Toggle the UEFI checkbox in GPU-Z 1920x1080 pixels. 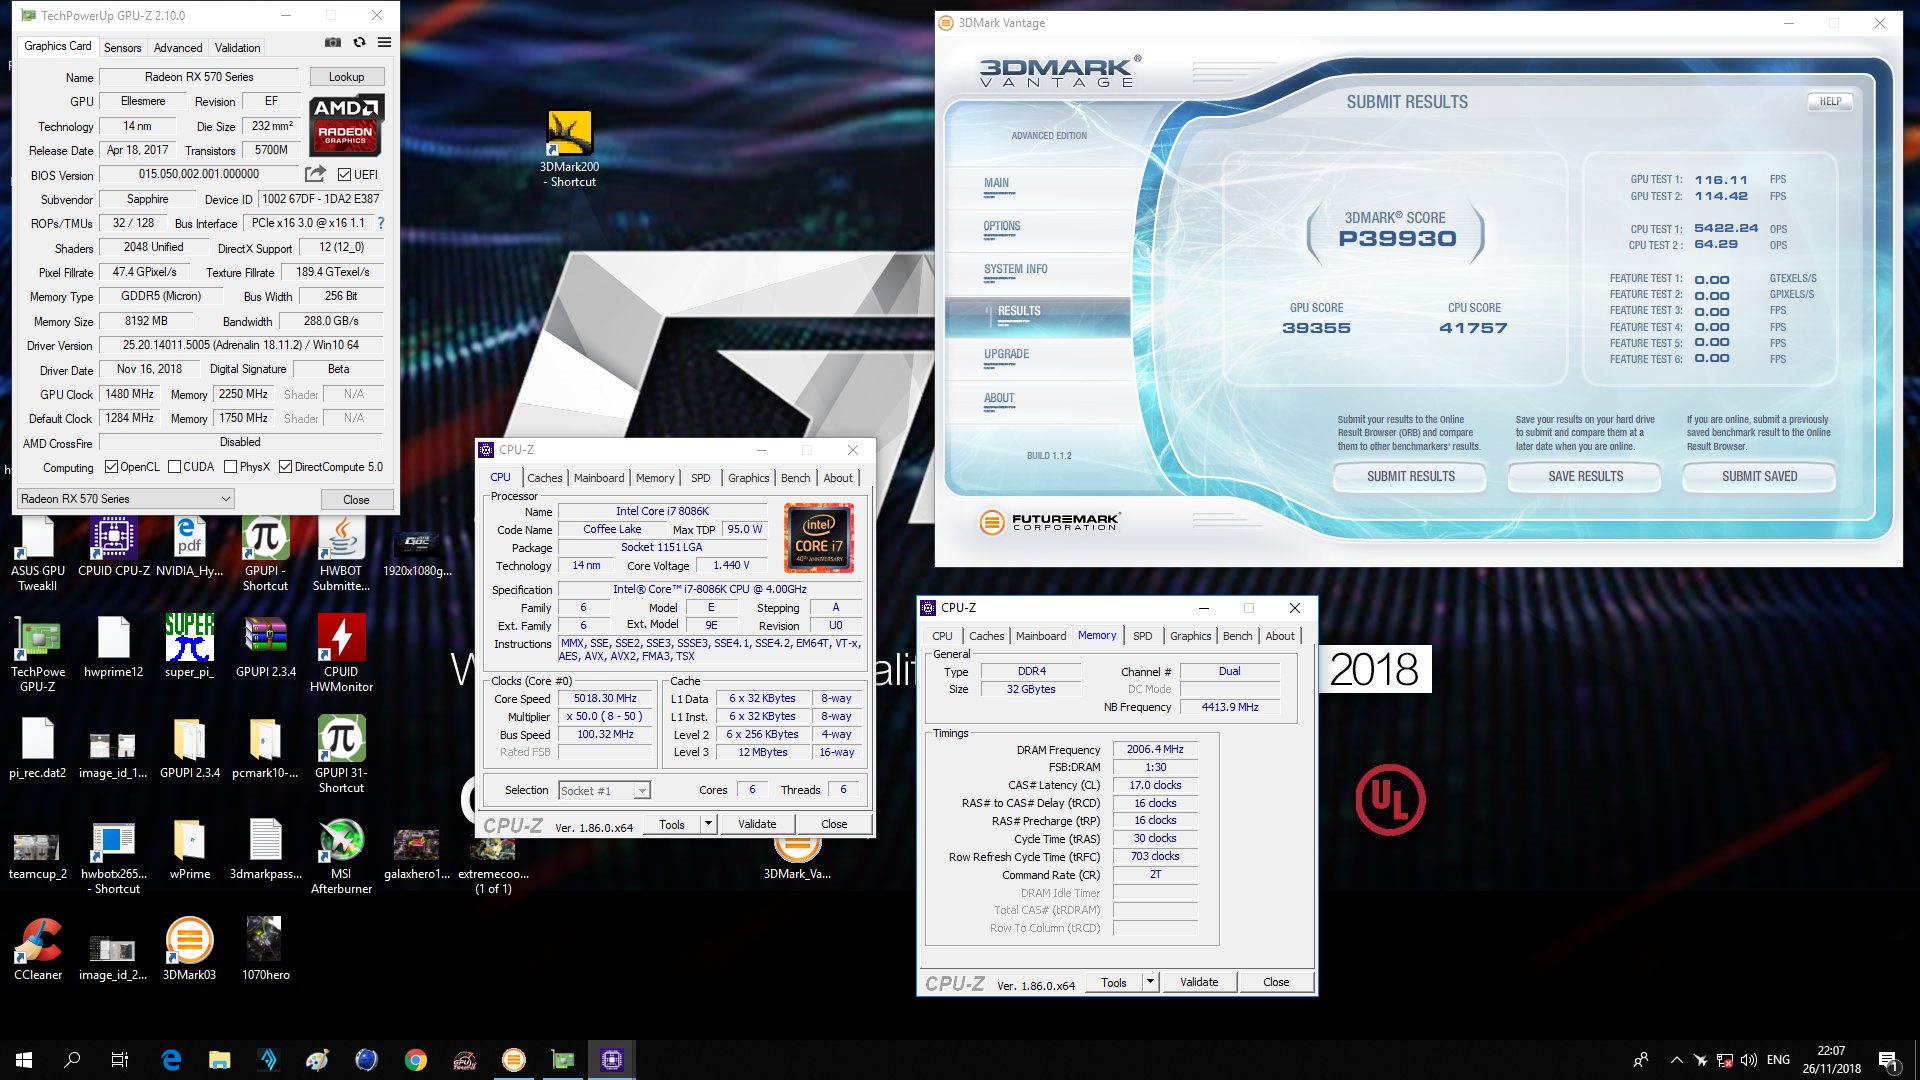click(x=344, y=175)
